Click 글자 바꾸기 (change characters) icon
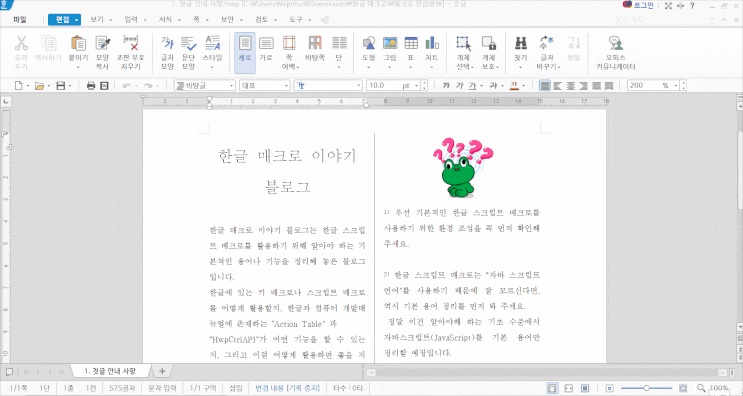 pos(547,44)
